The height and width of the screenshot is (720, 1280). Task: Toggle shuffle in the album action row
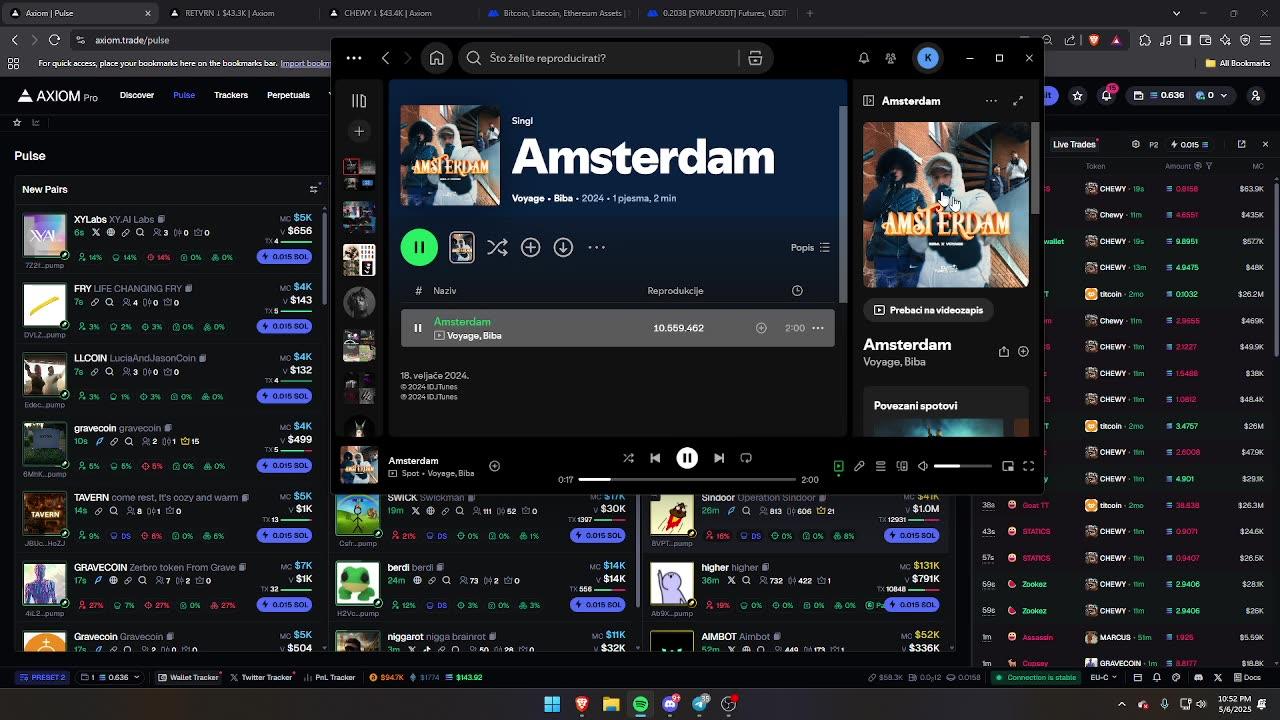click(x=497, y=247)
